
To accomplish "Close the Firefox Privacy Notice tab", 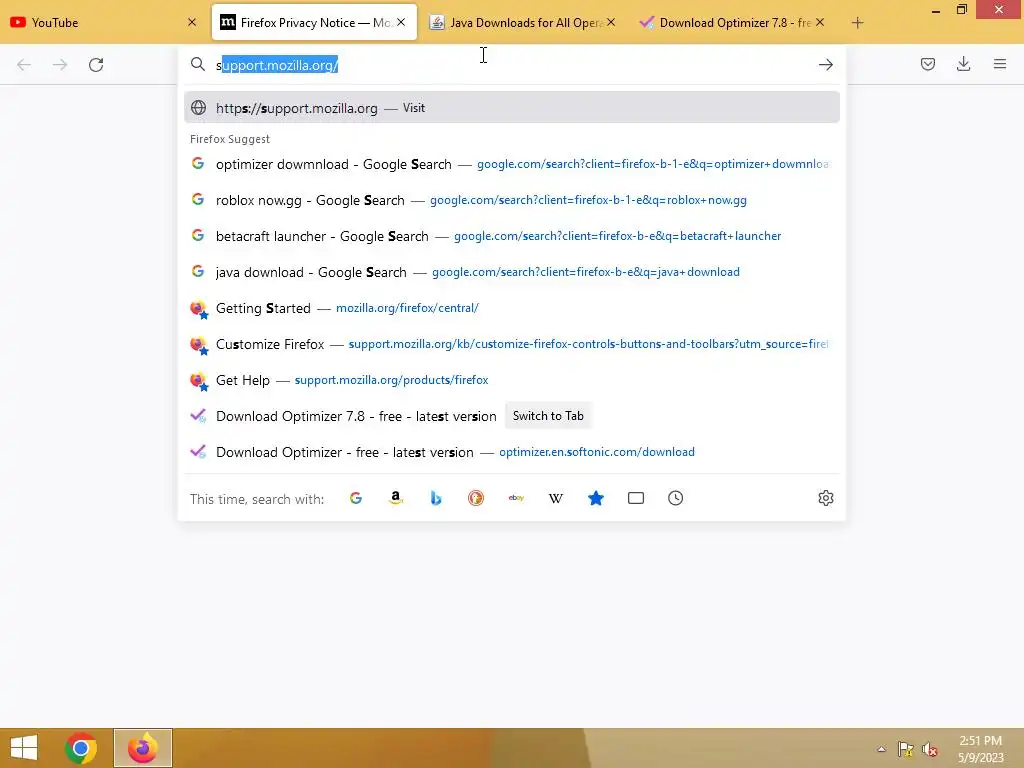I will pyautogui.click(x=401, y=22).
